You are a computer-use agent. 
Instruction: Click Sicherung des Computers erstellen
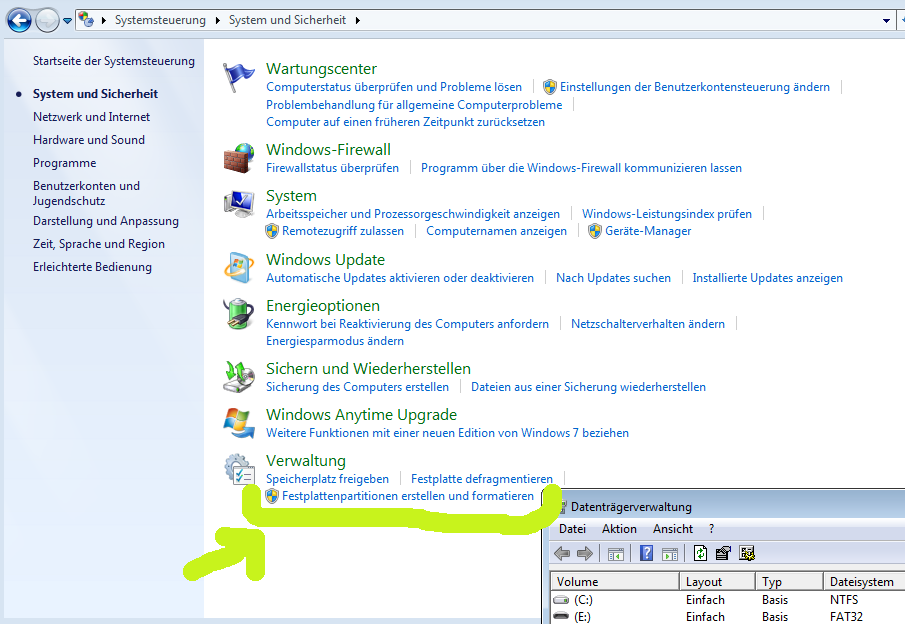pyautogui.click(x=357, y=387)
